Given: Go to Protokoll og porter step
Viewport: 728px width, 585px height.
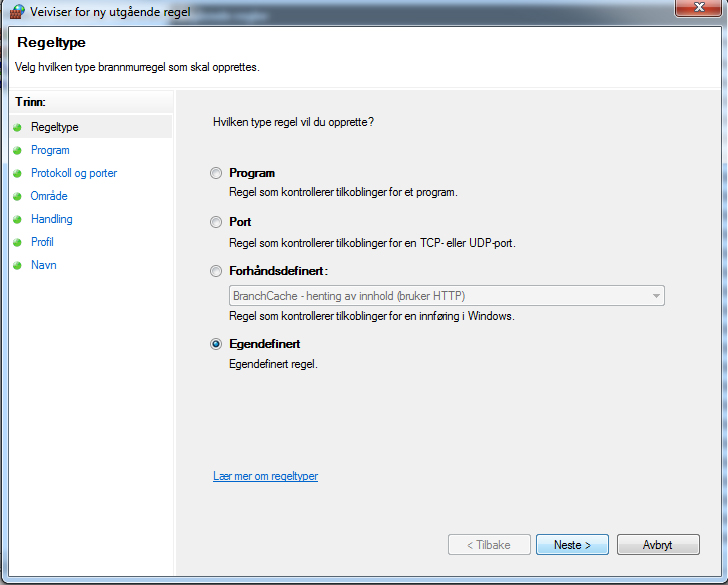Looking at the screenshot, I should 74,173.
